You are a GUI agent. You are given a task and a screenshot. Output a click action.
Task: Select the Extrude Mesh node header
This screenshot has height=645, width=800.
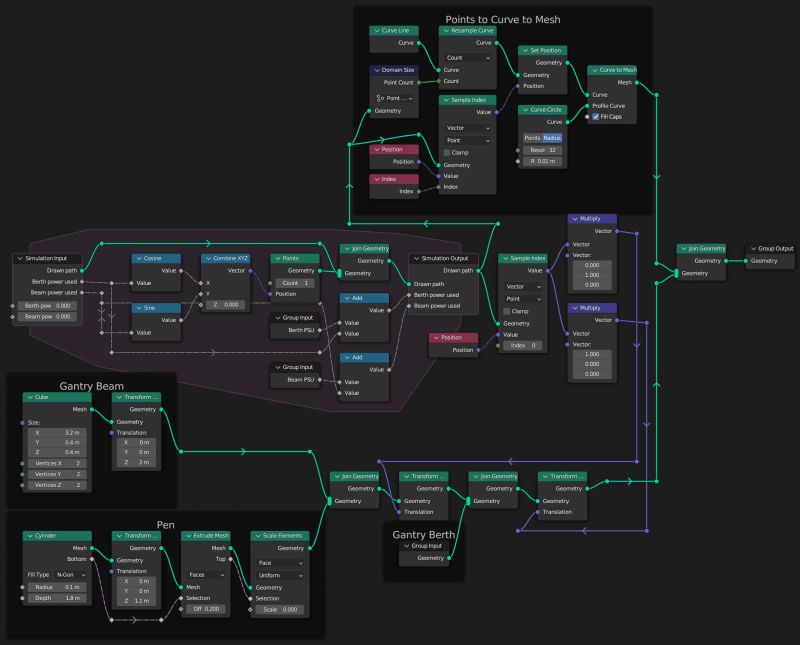point(206,535)
